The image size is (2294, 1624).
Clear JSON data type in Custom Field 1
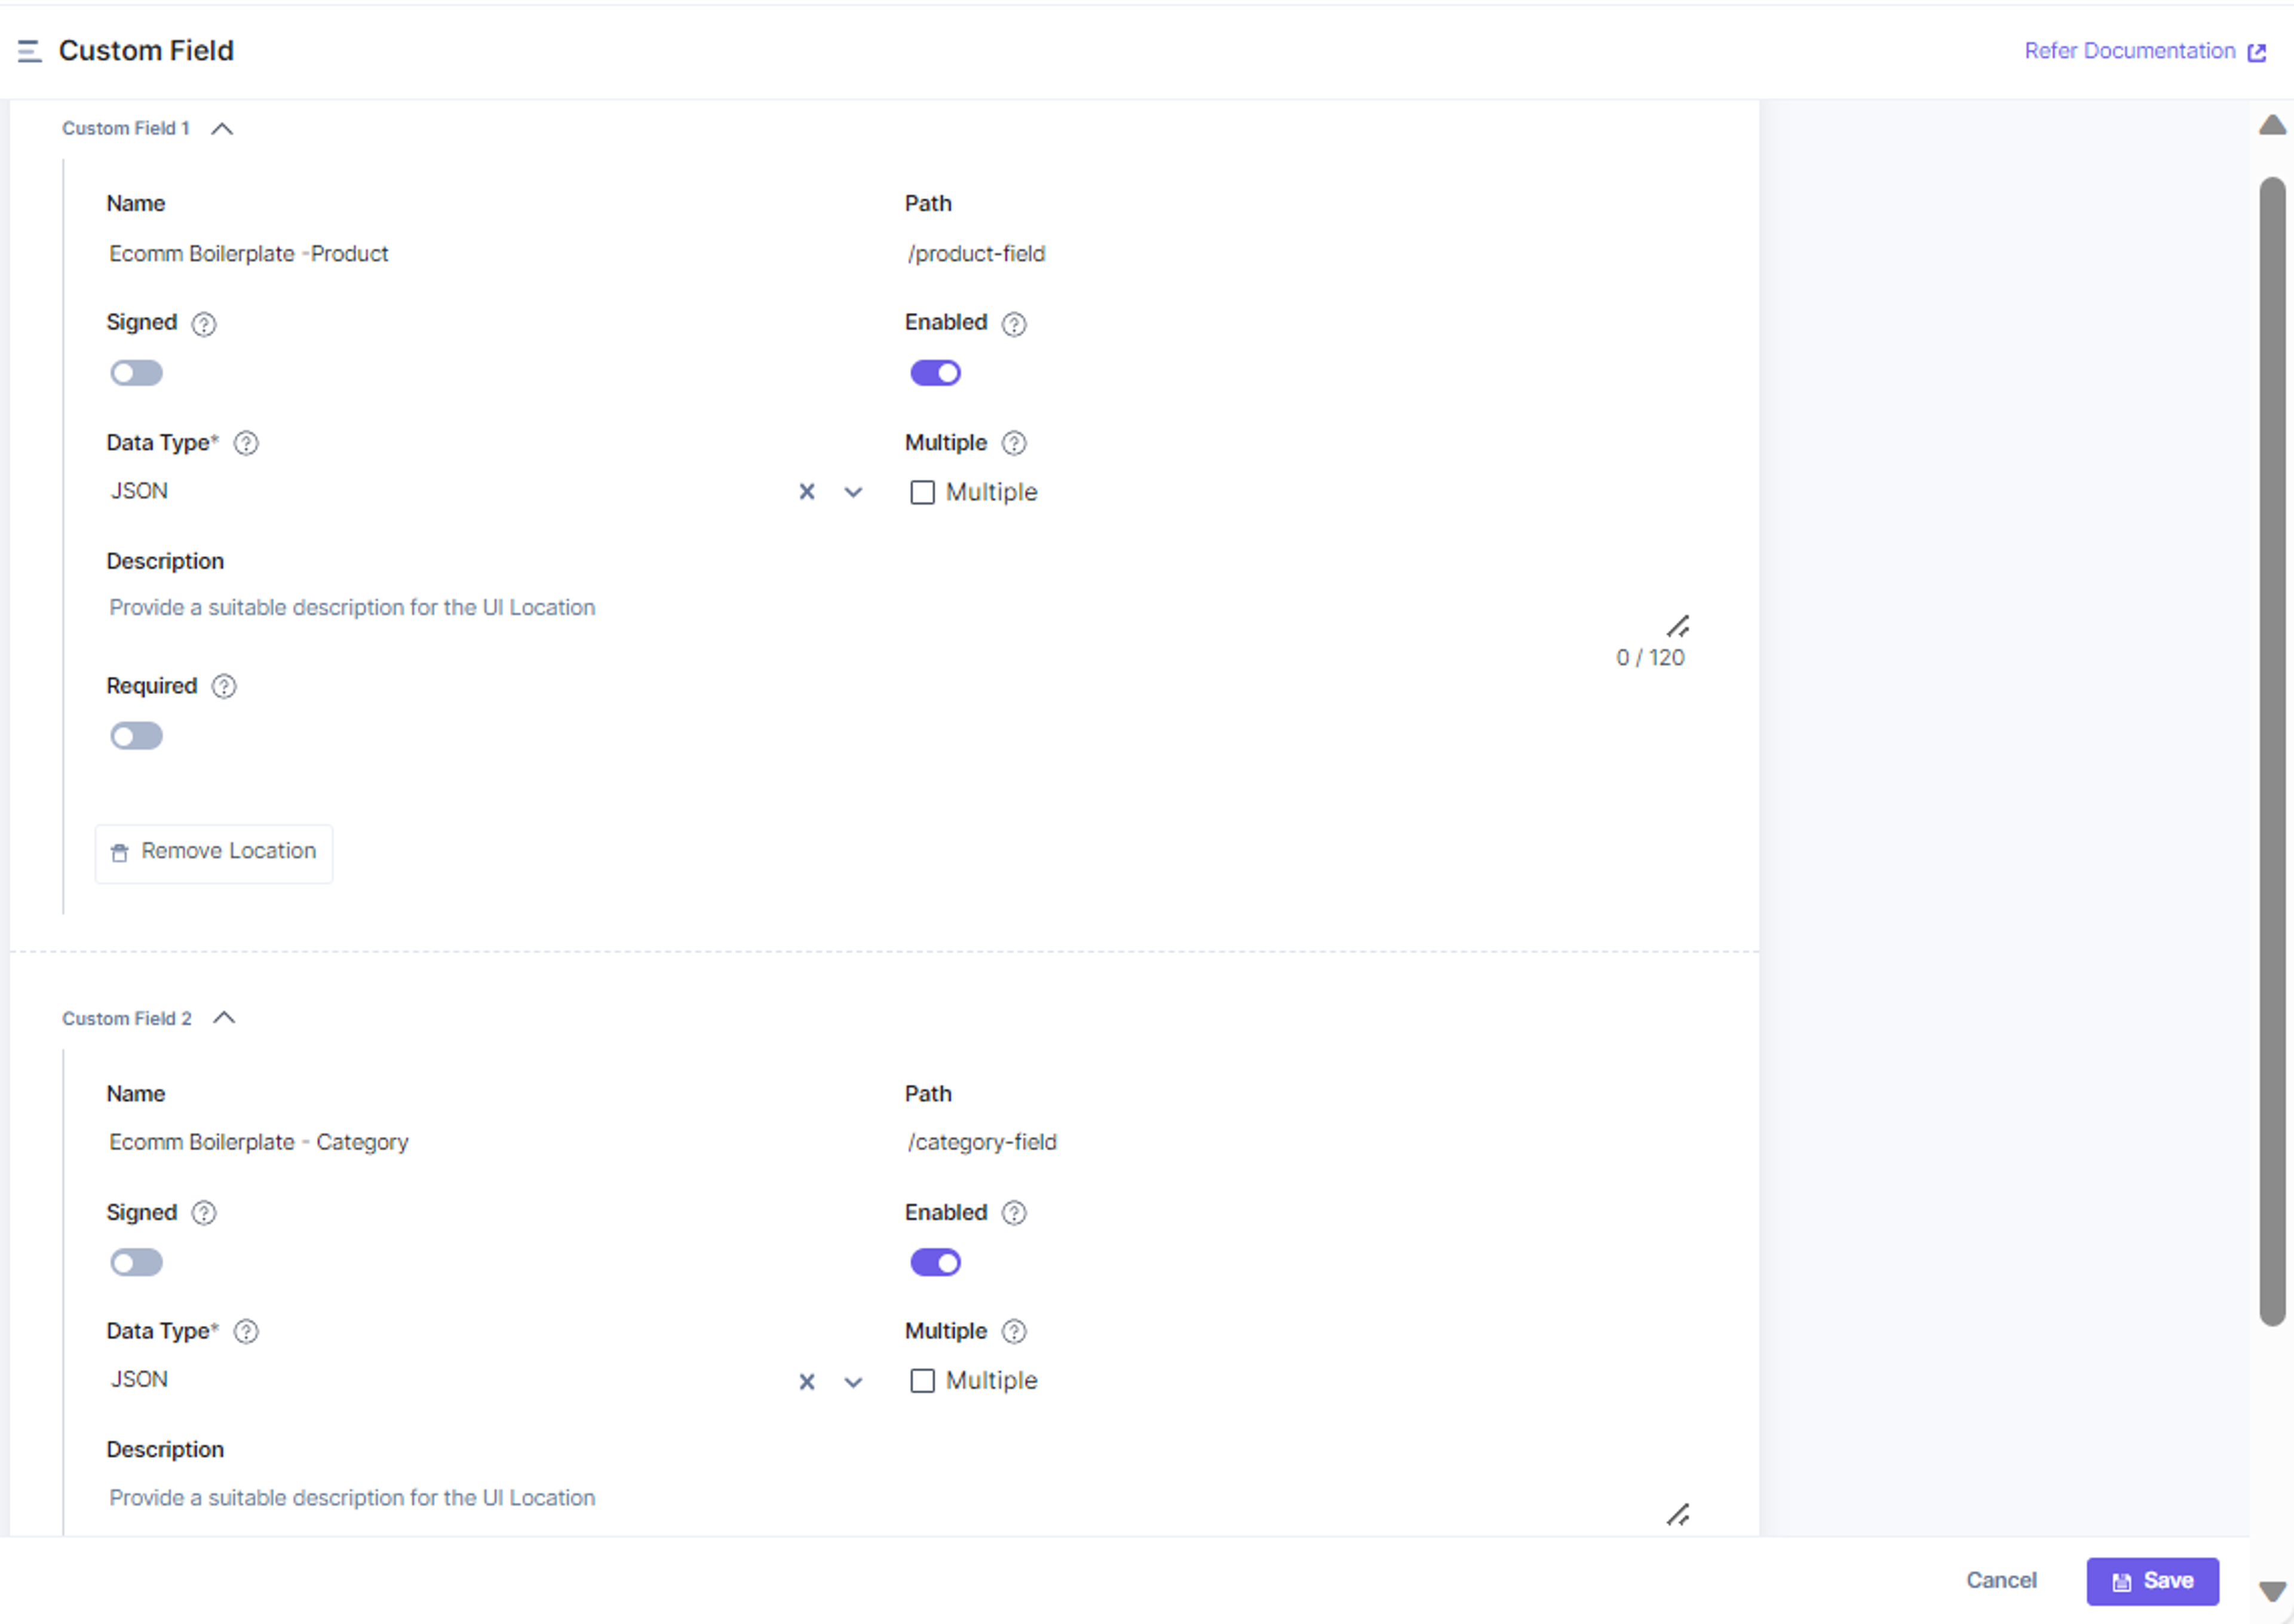807,492
